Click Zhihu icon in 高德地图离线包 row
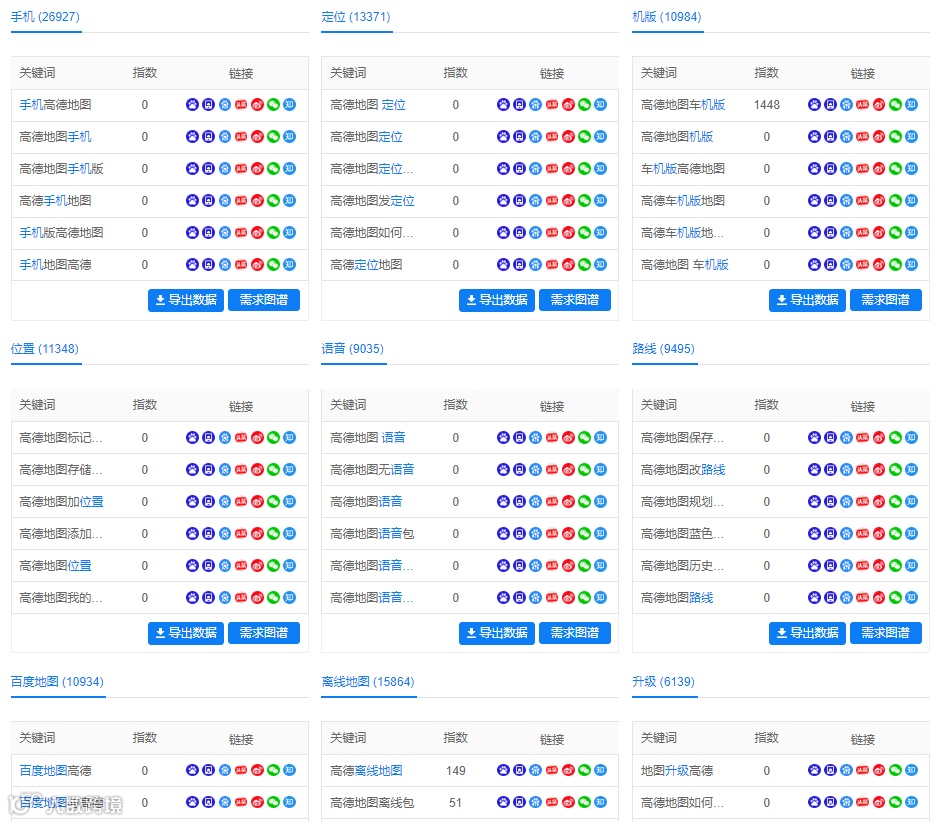 (x=601, y=802)
